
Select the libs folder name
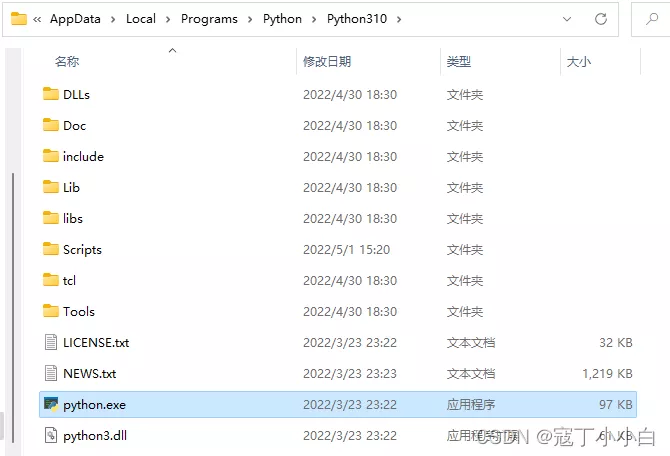pos(73,218)
